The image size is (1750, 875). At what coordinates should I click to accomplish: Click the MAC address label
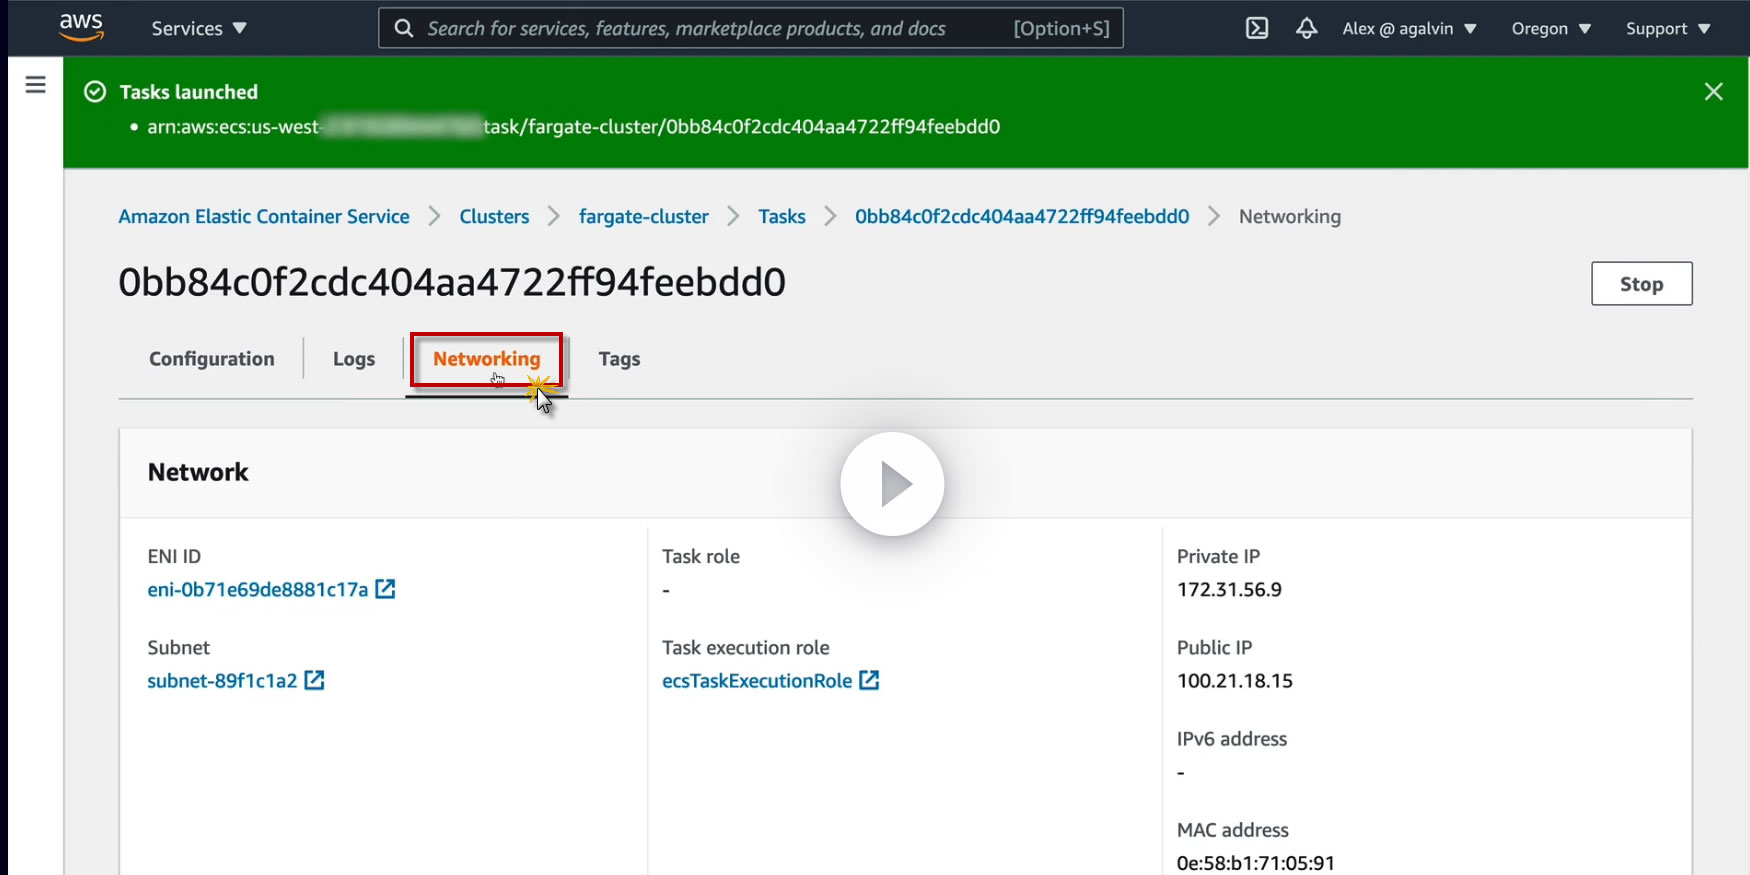coord(1233,829)
